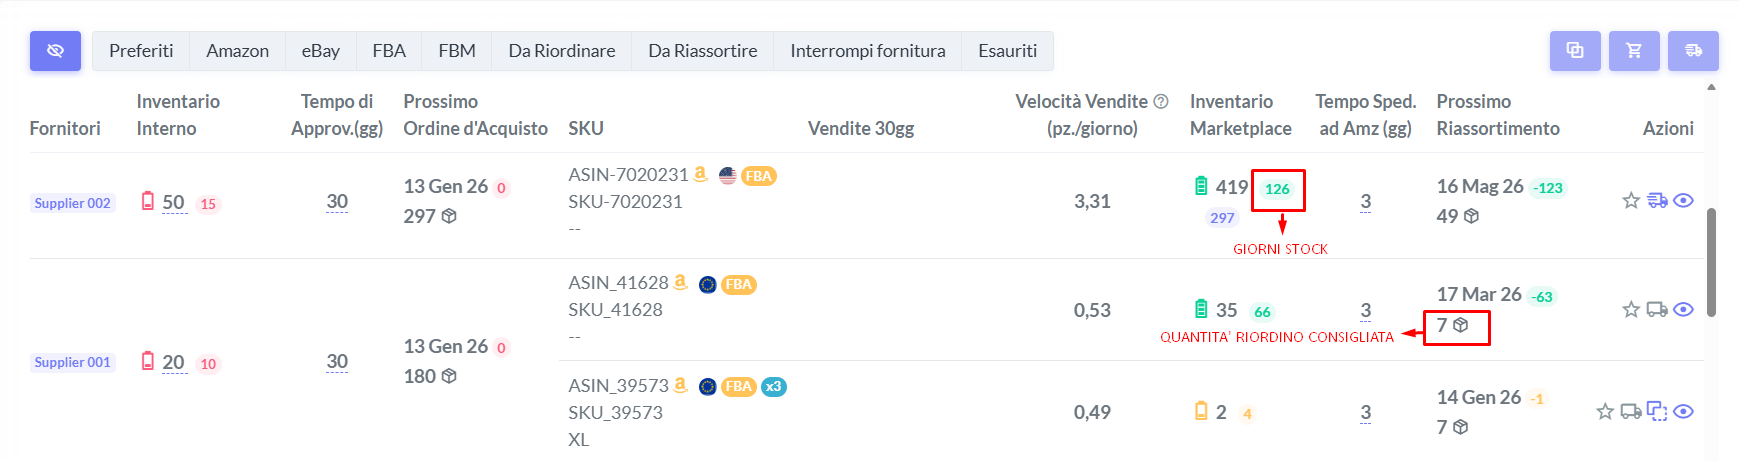
Task: Click the Amazon icon next to ASIN_41628
Action: click(681, 283)
